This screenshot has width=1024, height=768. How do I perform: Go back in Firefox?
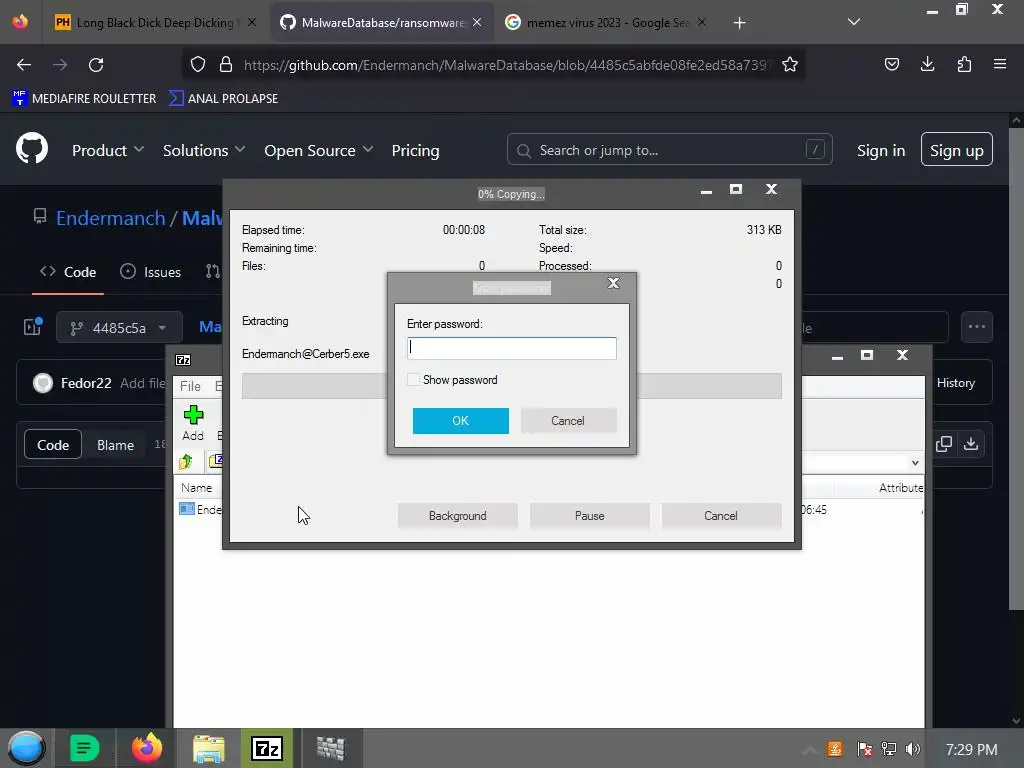(x=24, y=64)
